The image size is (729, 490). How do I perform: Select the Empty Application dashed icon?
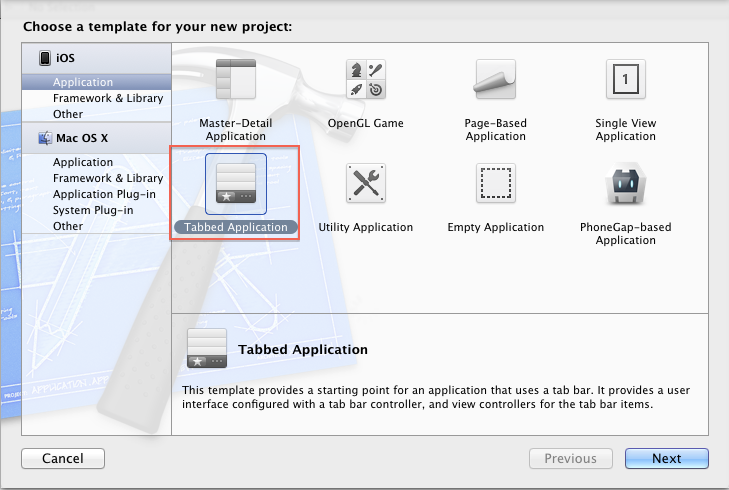click(496, 183)
